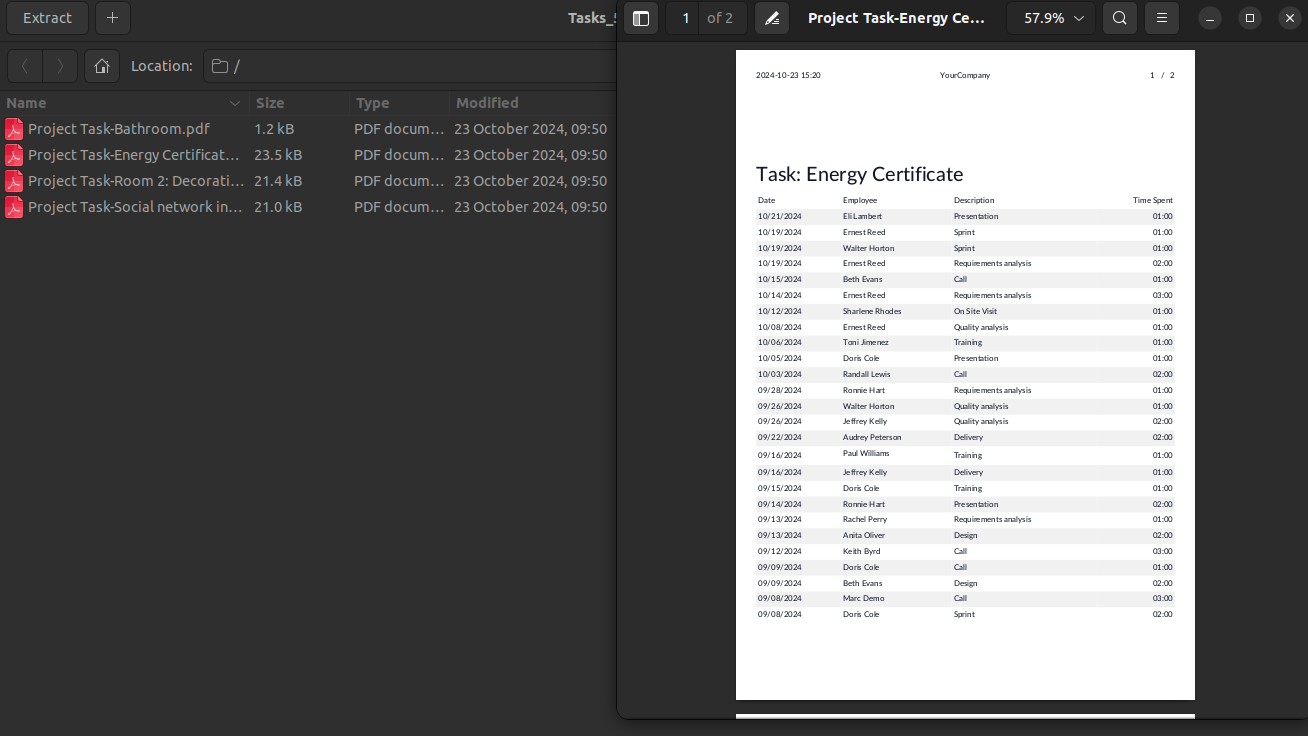1308x736 pixels.
Task: Click the 10/12/2024 date cell
Action: pos(780,311)
